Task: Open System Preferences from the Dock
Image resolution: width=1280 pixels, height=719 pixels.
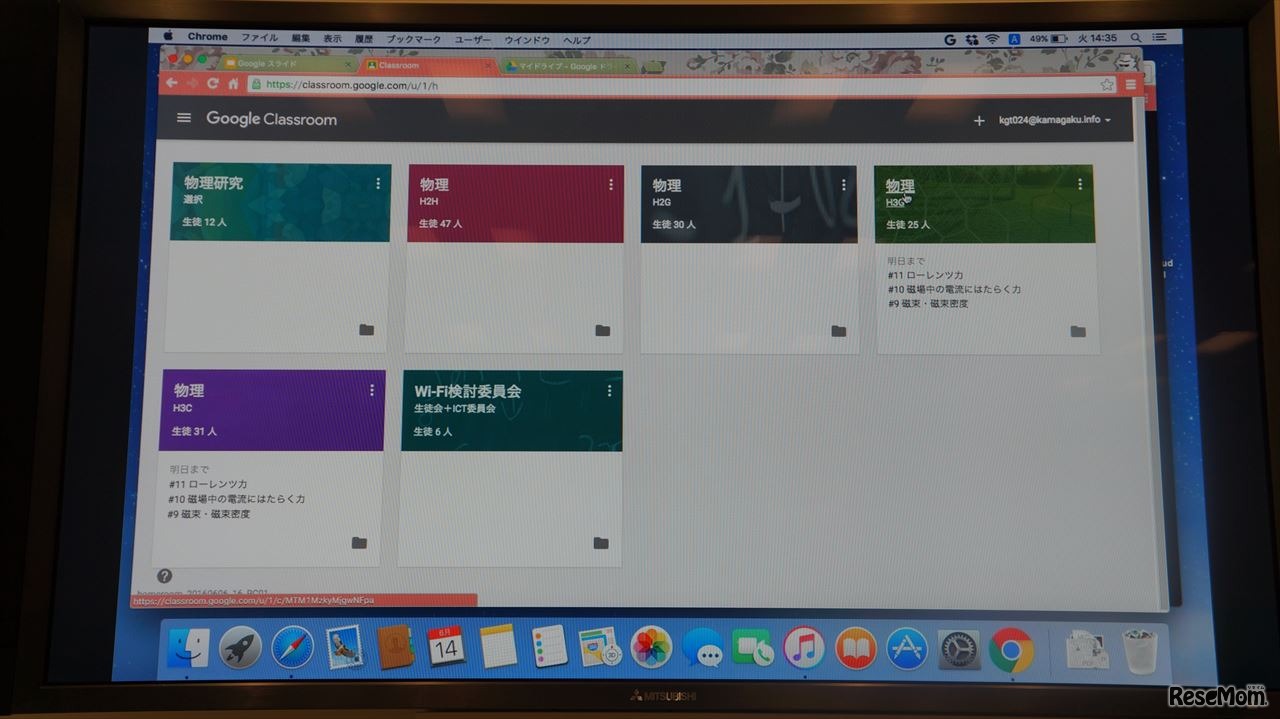Action: pyautogui.click(x=959, y=650)
